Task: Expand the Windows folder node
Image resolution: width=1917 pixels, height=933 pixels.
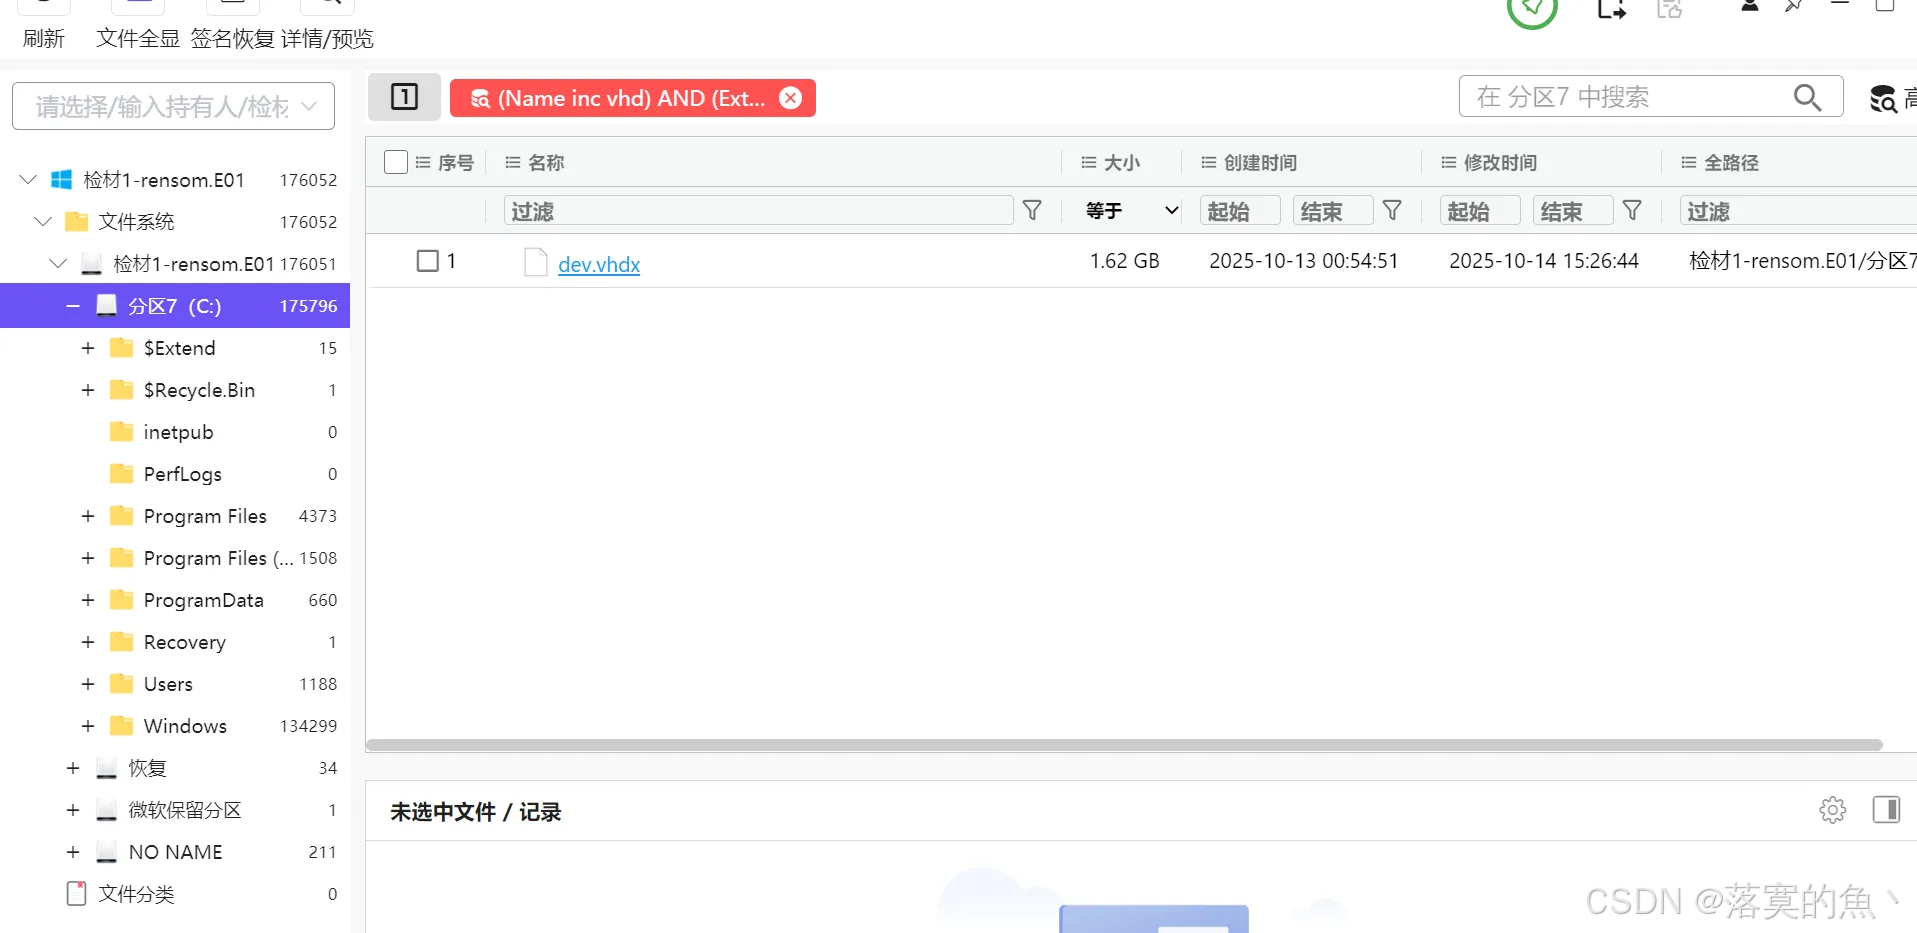Action: (x=88, y=725)
